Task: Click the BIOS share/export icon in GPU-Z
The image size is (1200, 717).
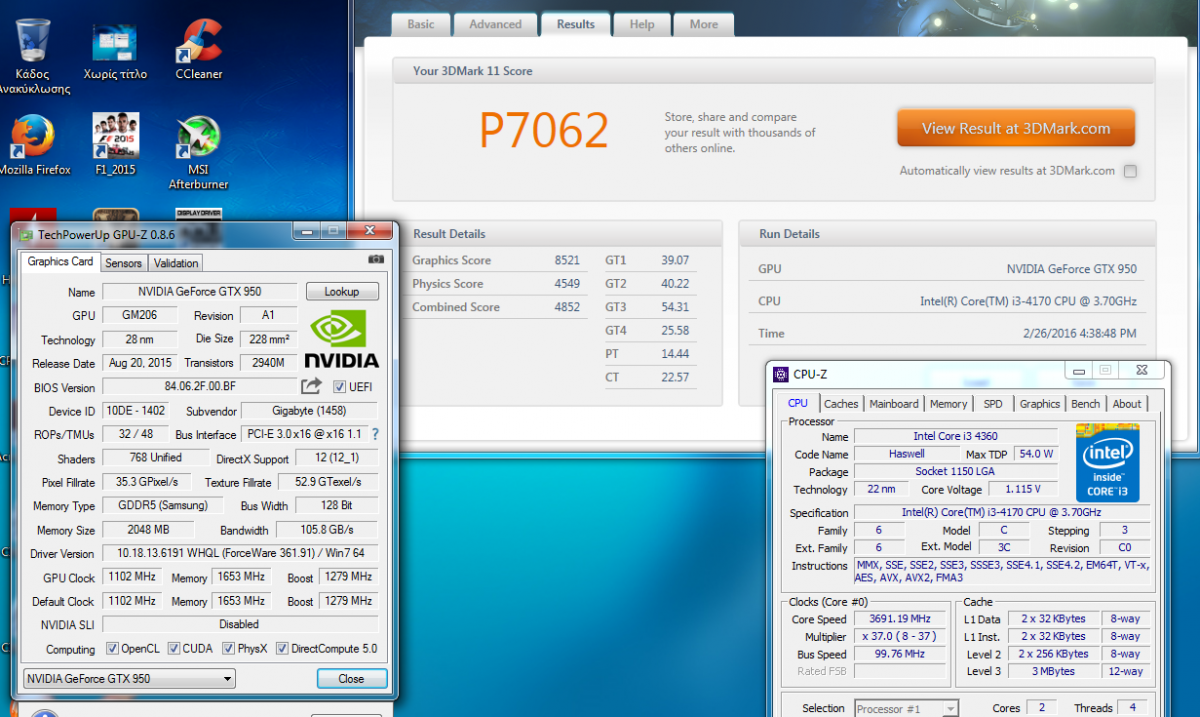Action: coord(311,386)
